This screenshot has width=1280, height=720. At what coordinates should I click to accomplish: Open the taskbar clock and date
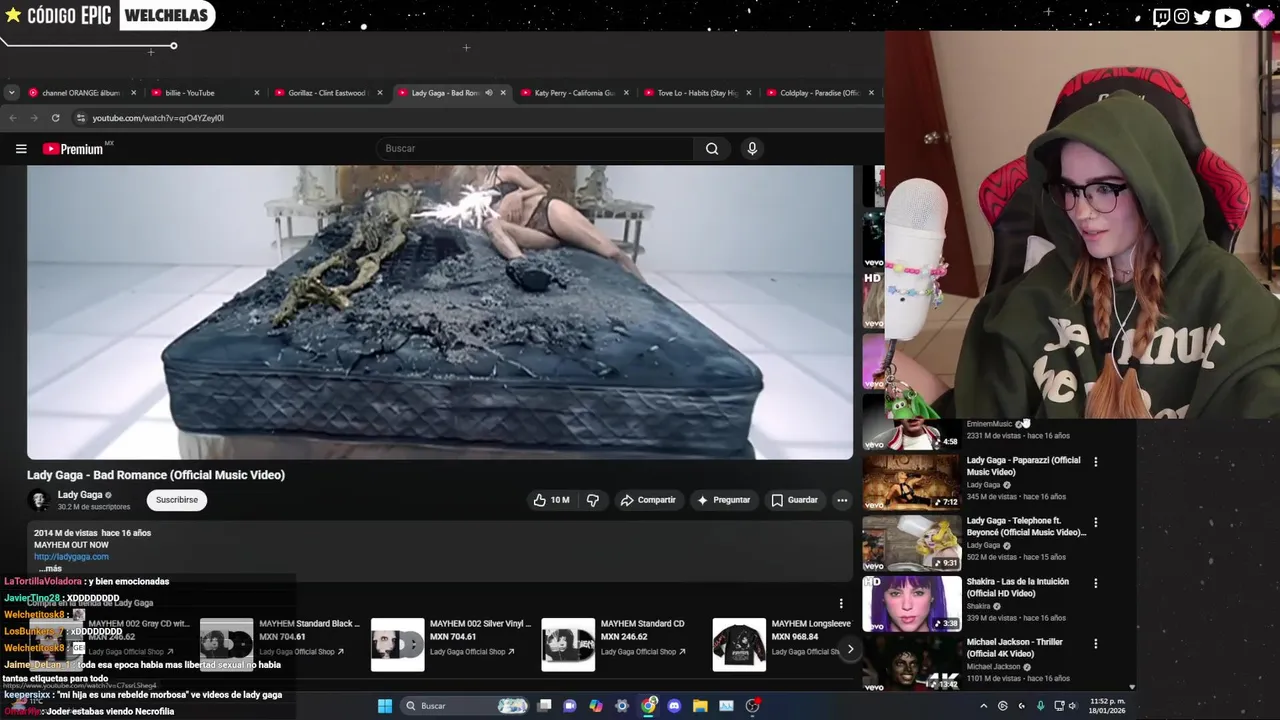coord(1108,706)
